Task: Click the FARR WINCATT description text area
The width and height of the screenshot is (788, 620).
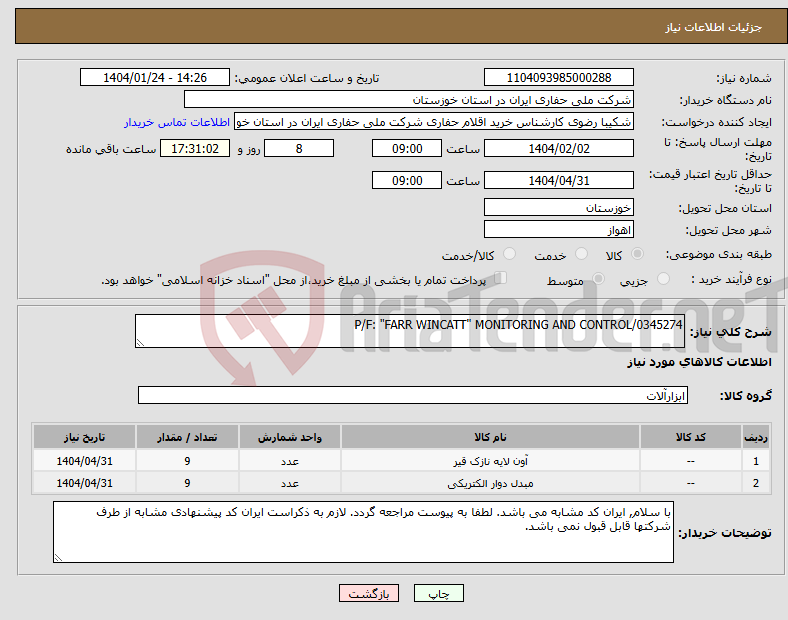Action: coord(410,331)
